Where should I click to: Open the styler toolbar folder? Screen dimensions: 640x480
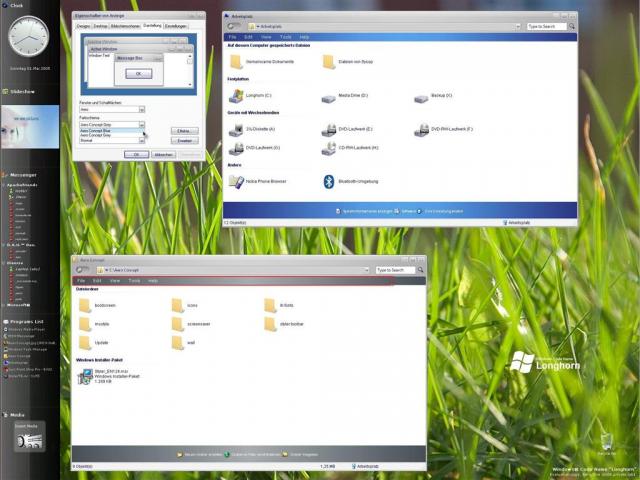[270, 324]
